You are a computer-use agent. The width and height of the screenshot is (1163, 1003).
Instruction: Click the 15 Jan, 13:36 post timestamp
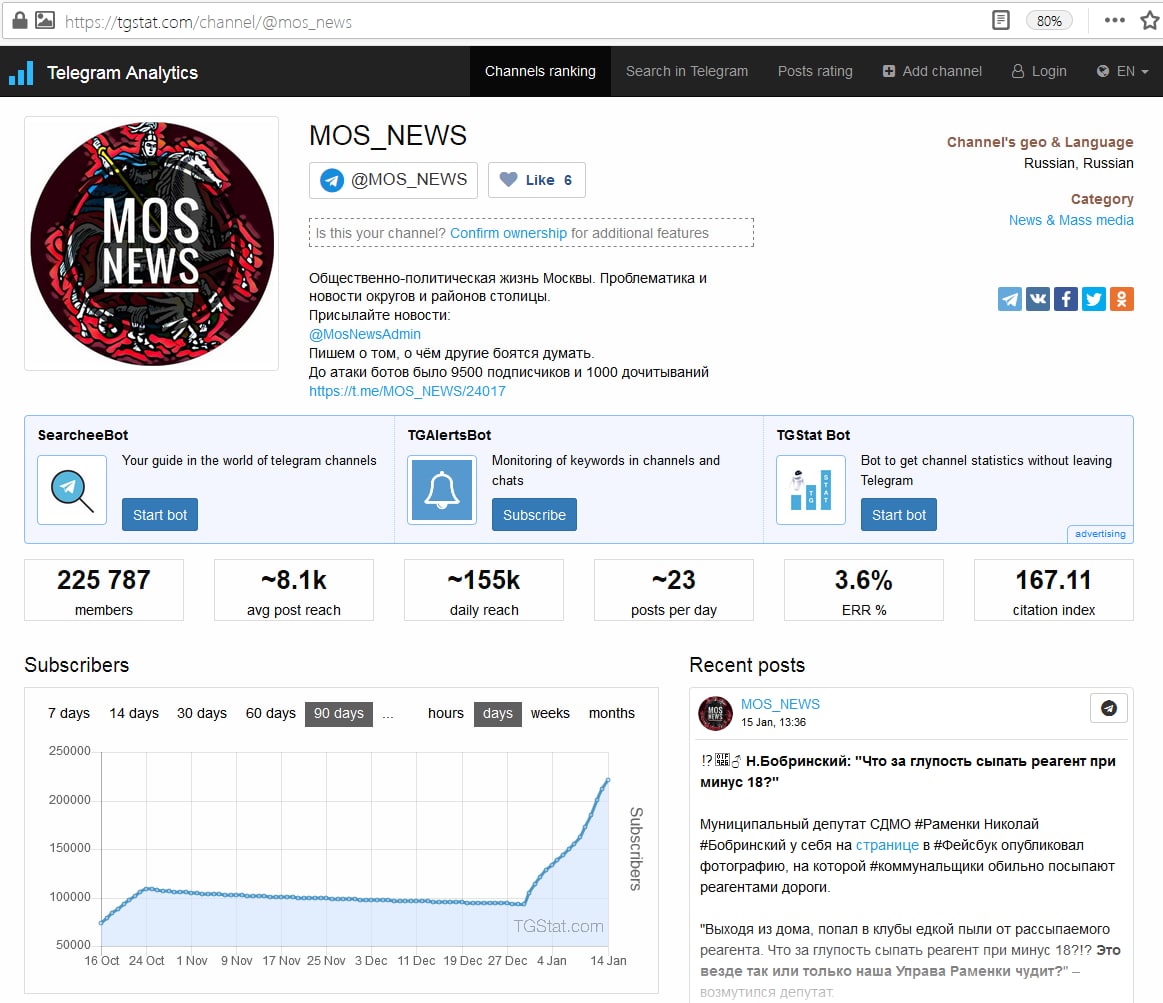pos(774,723)
